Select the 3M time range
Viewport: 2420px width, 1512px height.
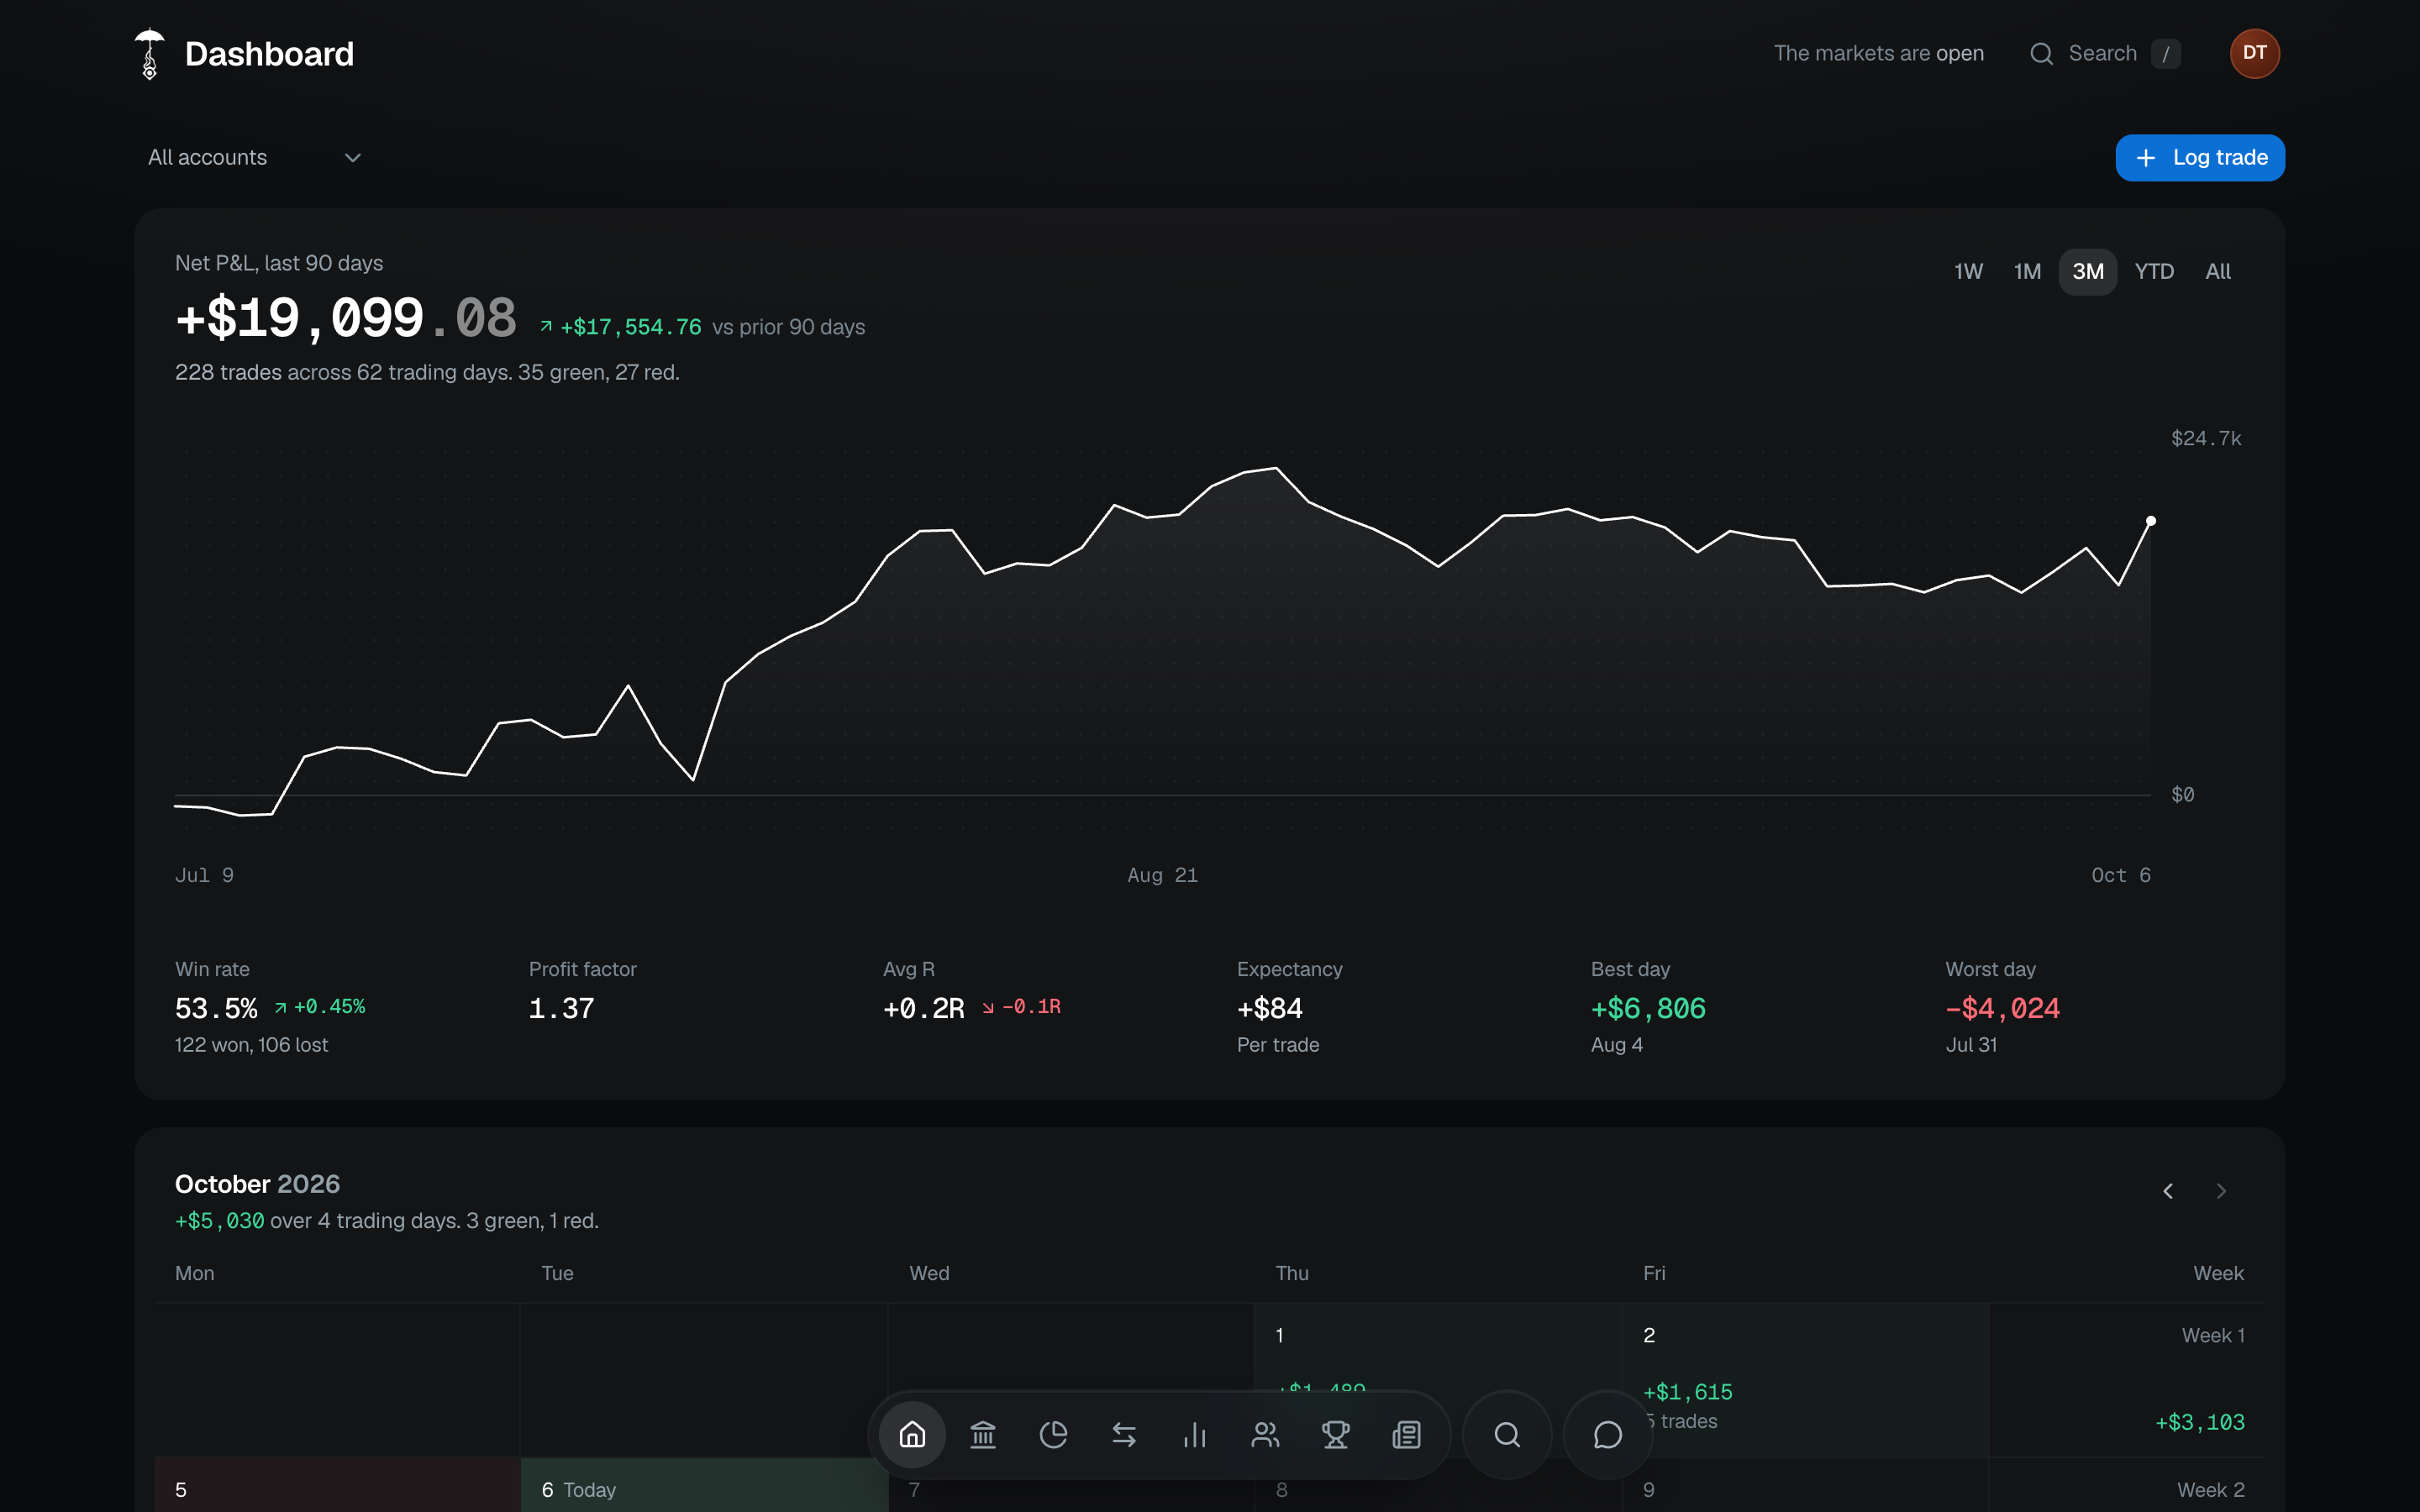[x=2088, y=272]
